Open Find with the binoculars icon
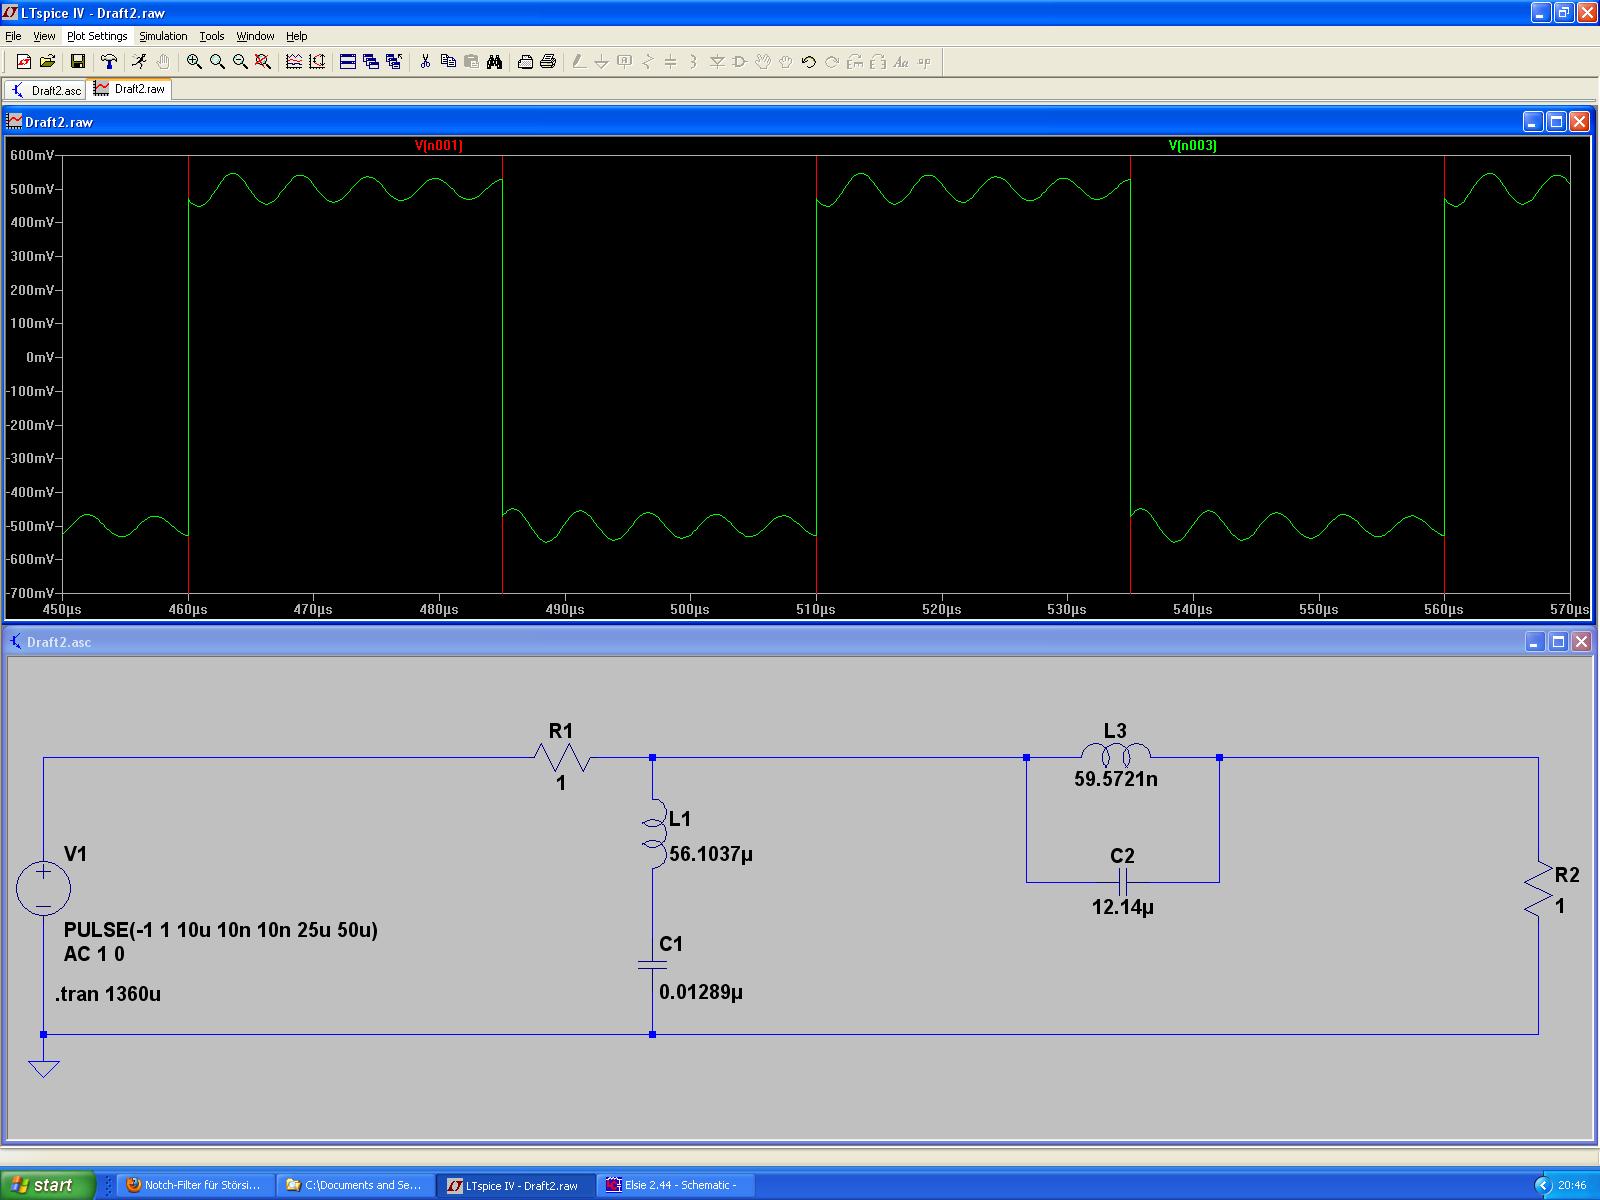This screenshot has height=1200, width=1600. 494,62
